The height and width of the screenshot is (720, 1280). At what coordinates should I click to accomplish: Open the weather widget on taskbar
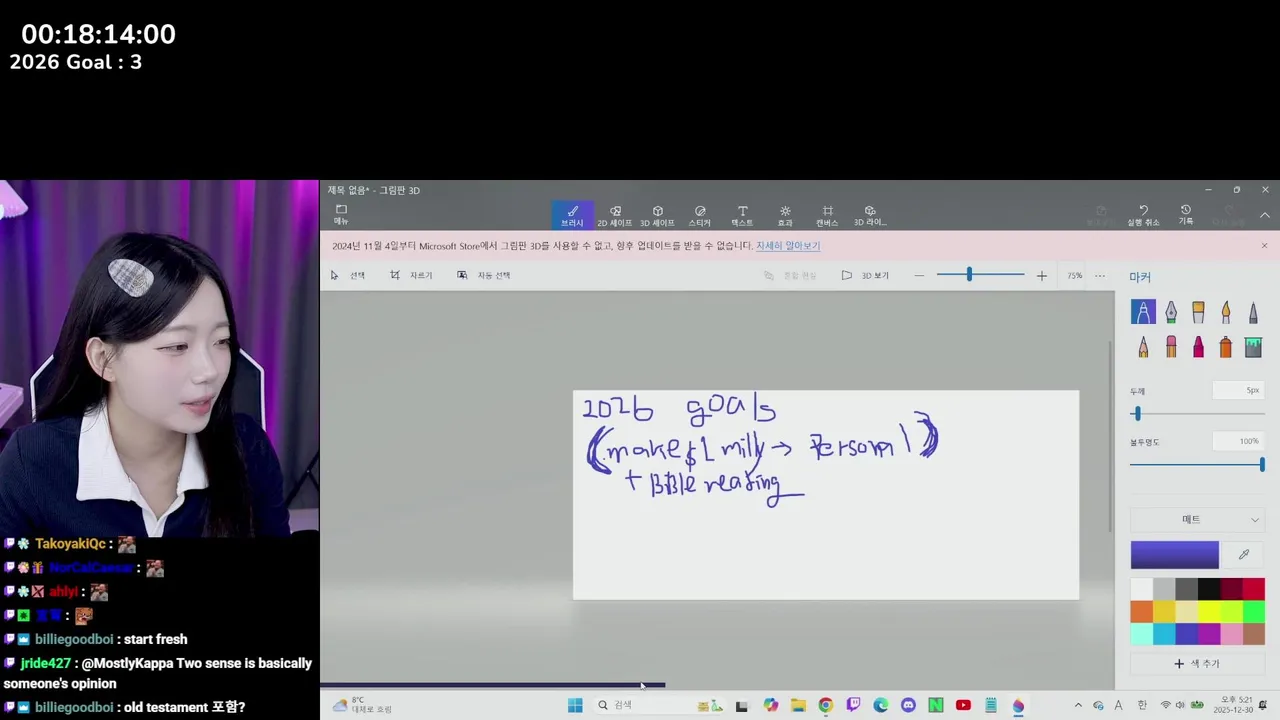pyautogui.click(x=362, y=705)
